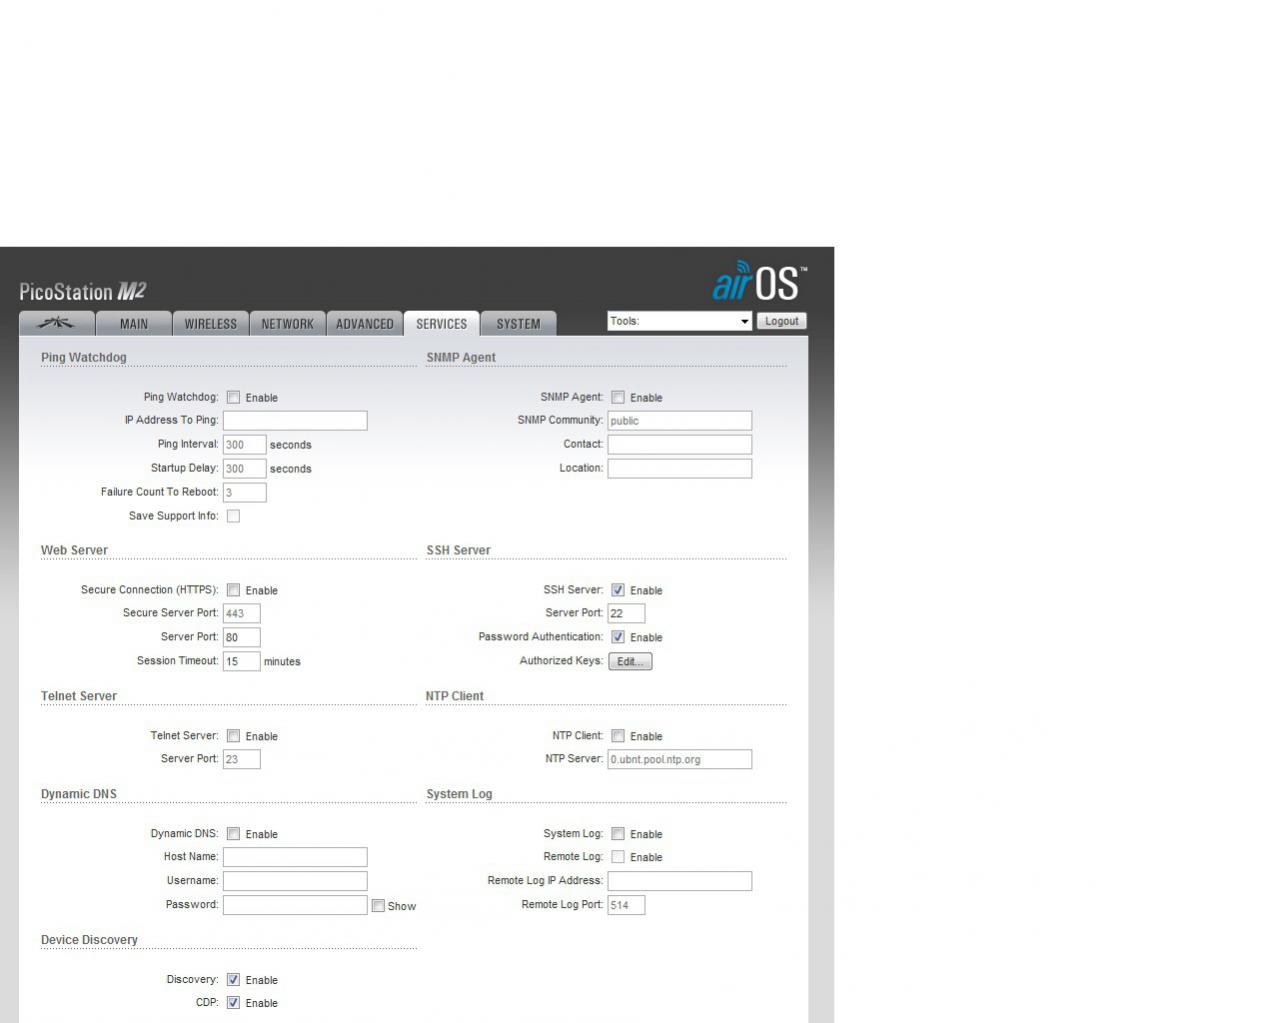
Task: Enable the NTP Client checkbox
Action: click(618, 736)
